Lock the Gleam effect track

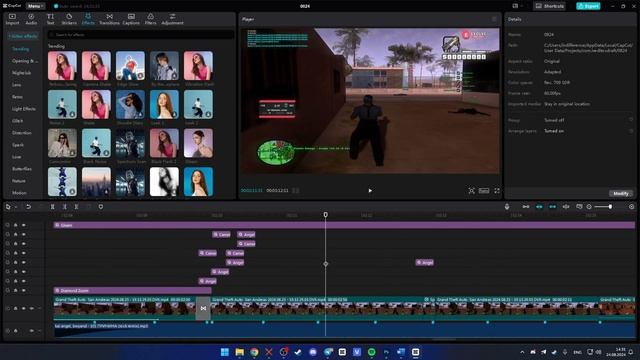(16, 225)
